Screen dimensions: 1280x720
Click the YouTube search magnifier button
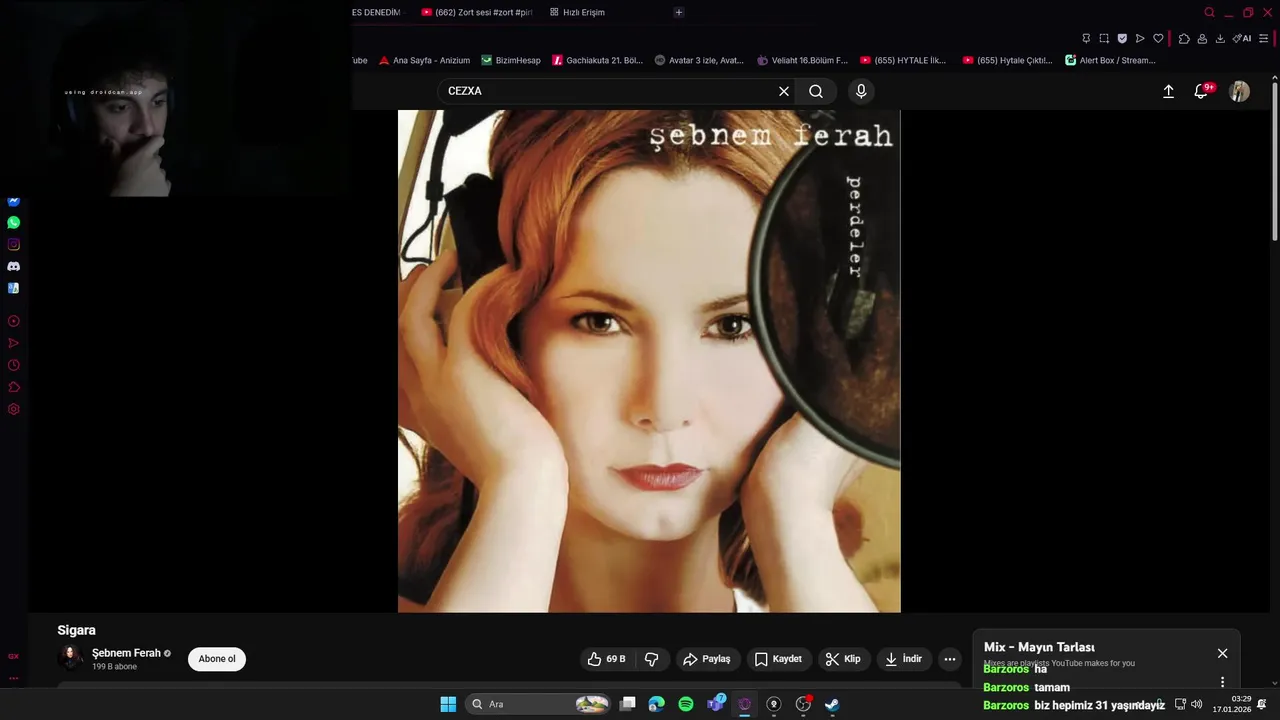click(x=816, y=91)
